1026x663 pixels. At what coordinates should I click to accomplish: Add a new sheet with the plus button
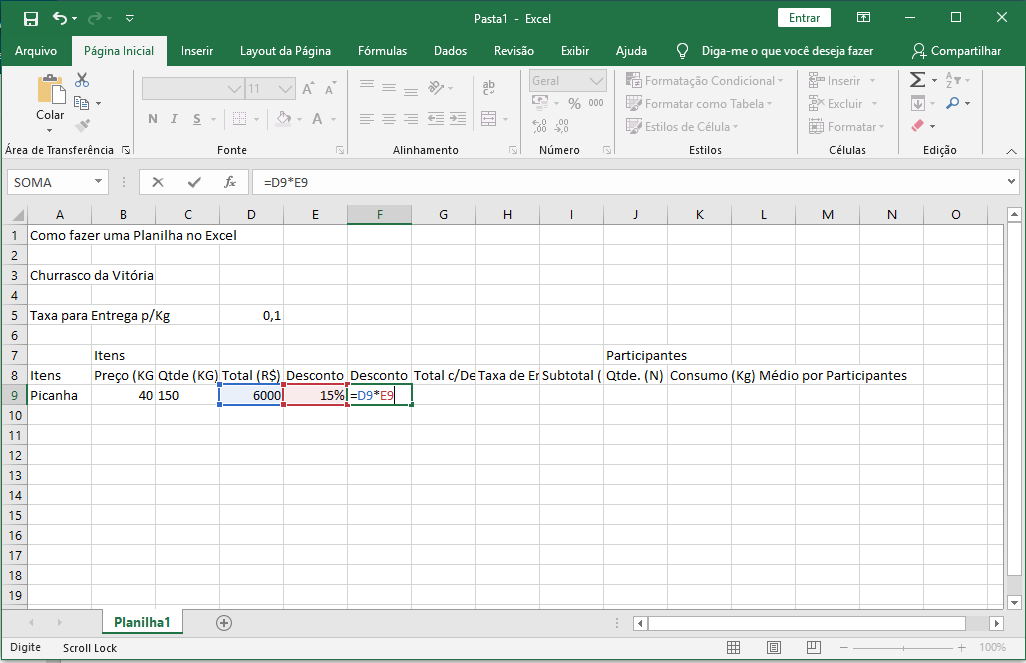[224, 622]
